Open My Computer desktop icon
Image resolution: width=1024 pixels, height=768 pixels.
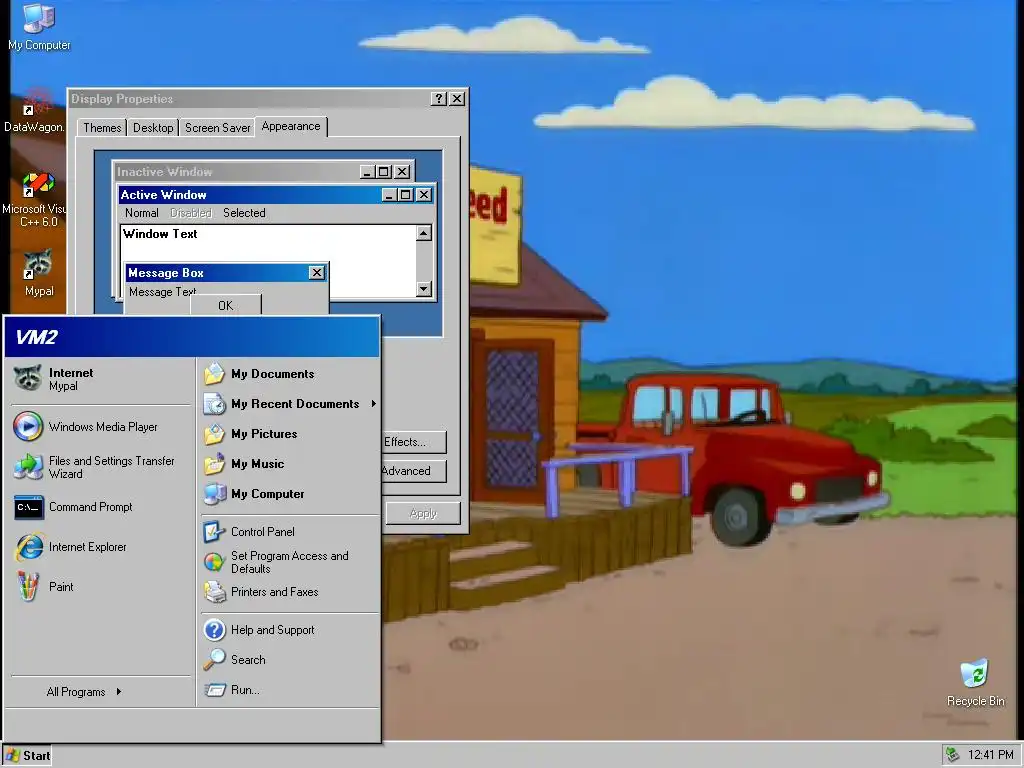[39, 27]
